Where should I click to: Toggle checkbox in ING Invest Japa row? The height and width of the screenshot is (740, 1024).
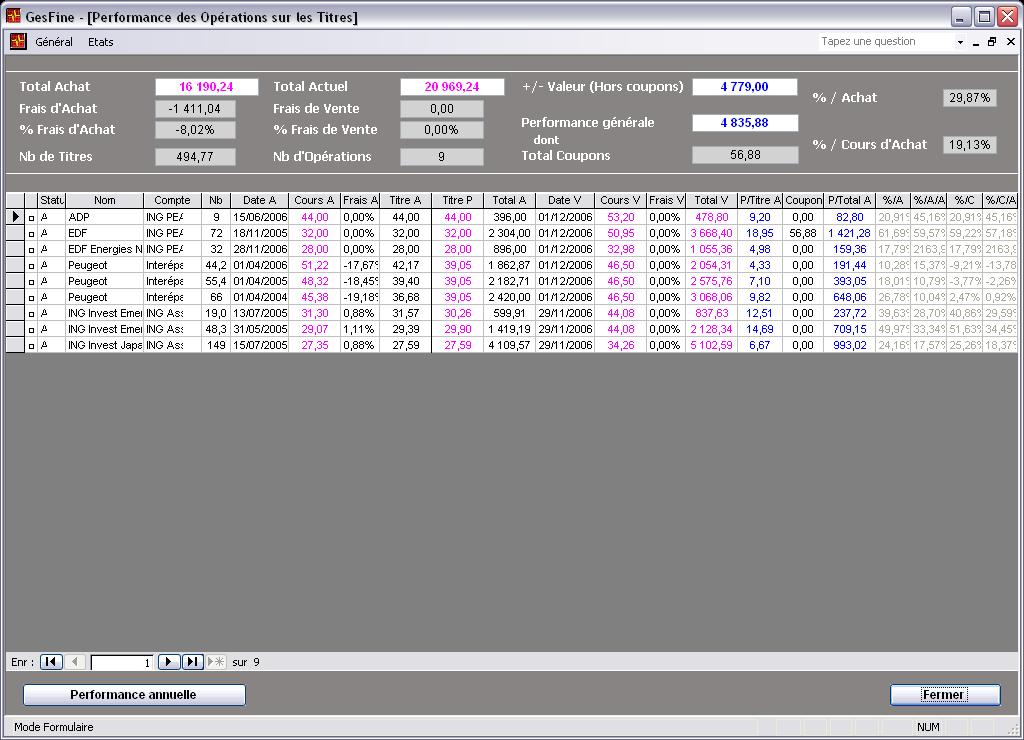(31, 346)
